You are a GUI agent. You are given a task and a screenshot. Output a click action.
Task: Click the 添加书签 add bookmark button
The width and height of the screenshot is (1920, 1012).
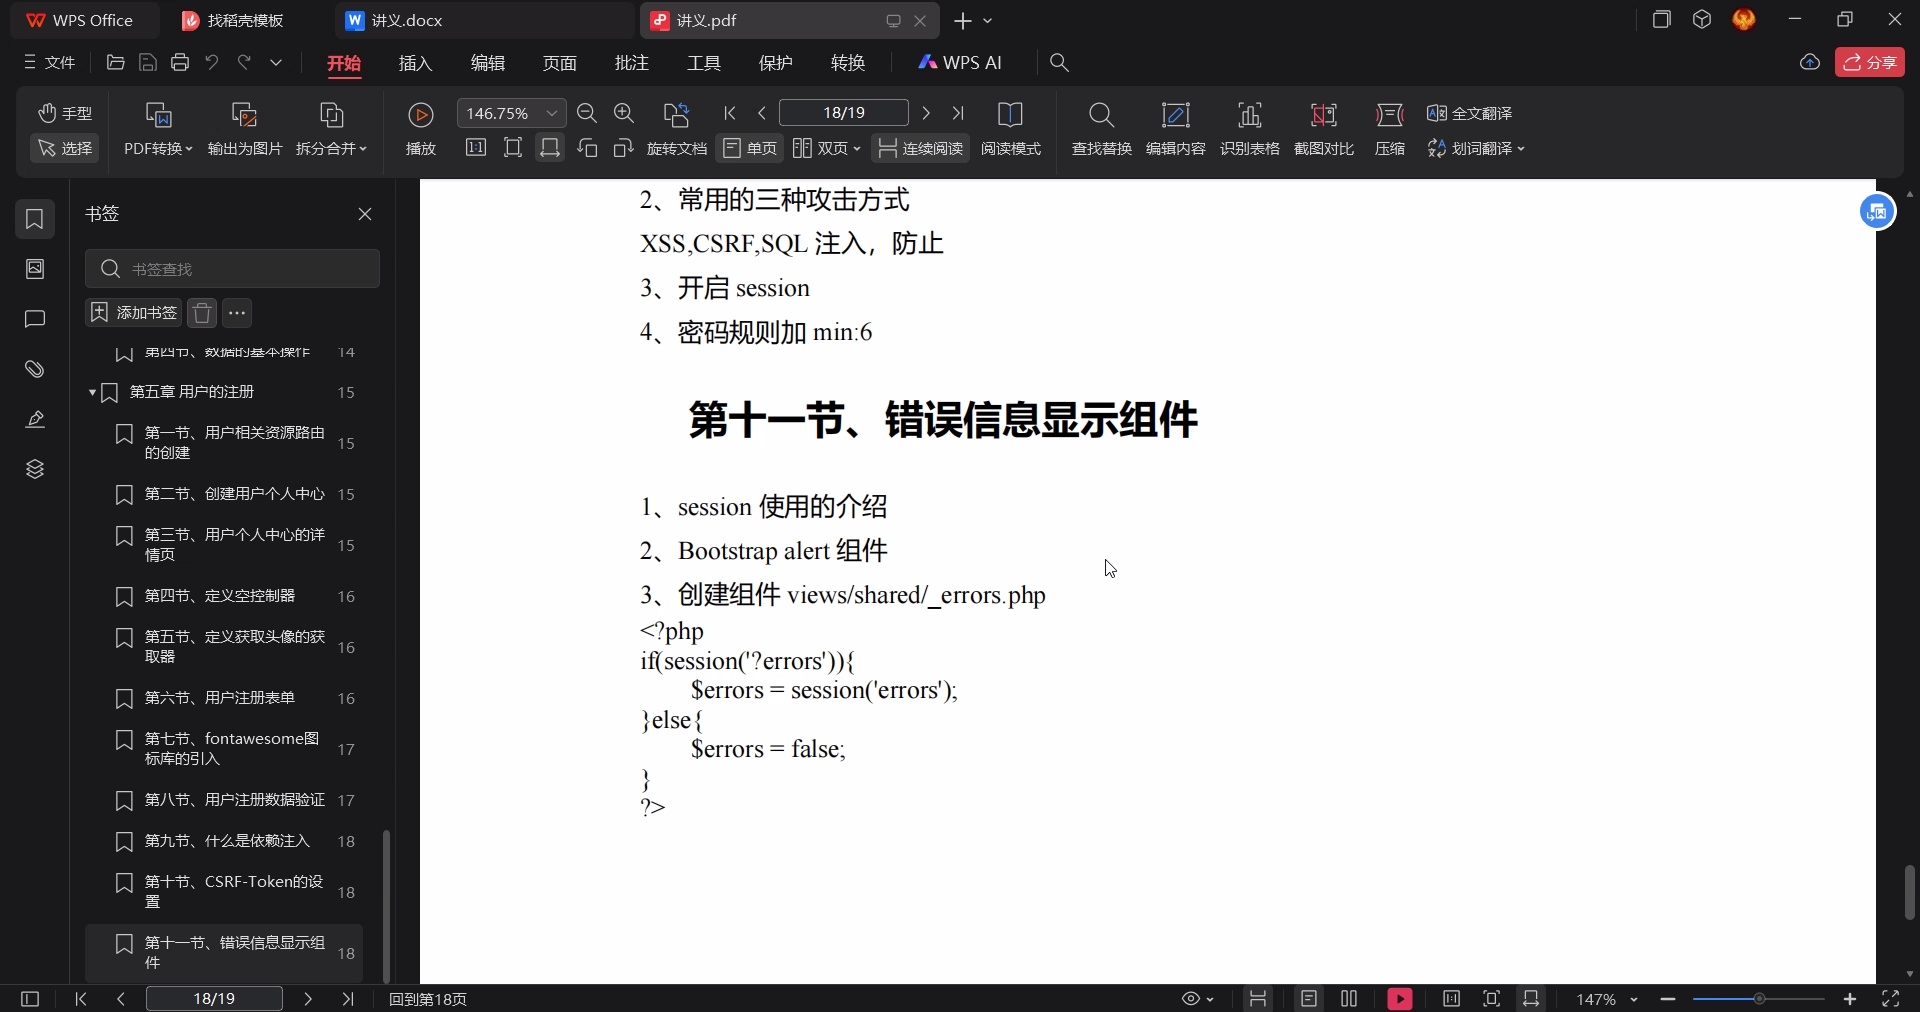131,313
